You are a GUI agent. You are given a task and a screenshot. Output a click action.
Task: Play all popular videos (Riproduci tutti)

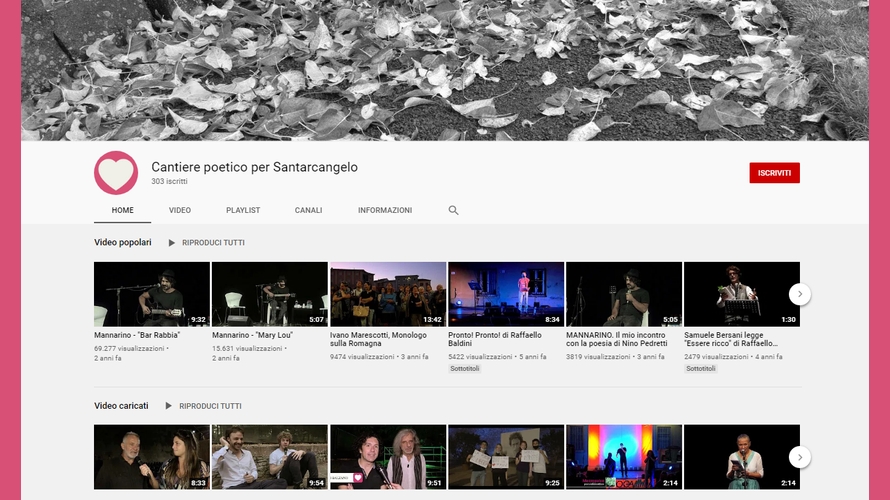coord(206,243)
